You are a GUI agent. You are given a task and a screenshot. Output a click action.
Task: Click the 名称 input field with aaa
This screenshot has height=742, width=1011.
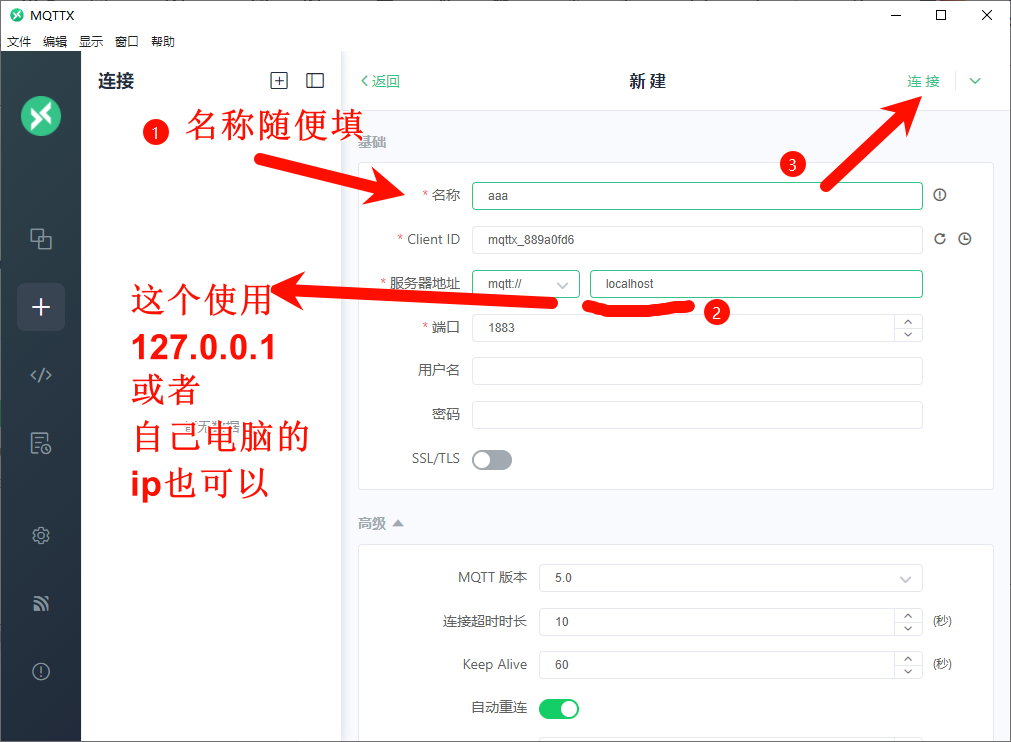point(697,196)
